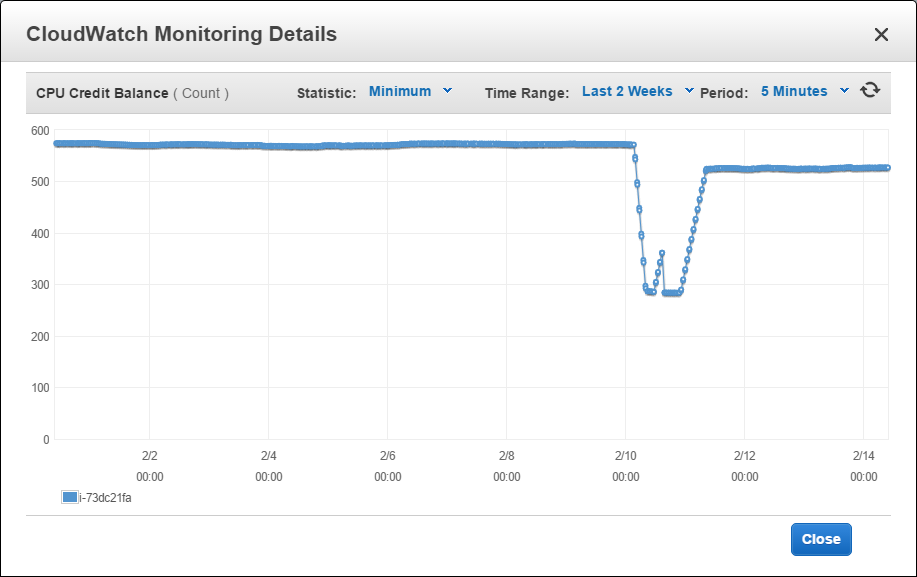The width and height of the screenshot is (917, 577).
Task: Click the 2/12 date axis label
Action: tap(744, 455)
